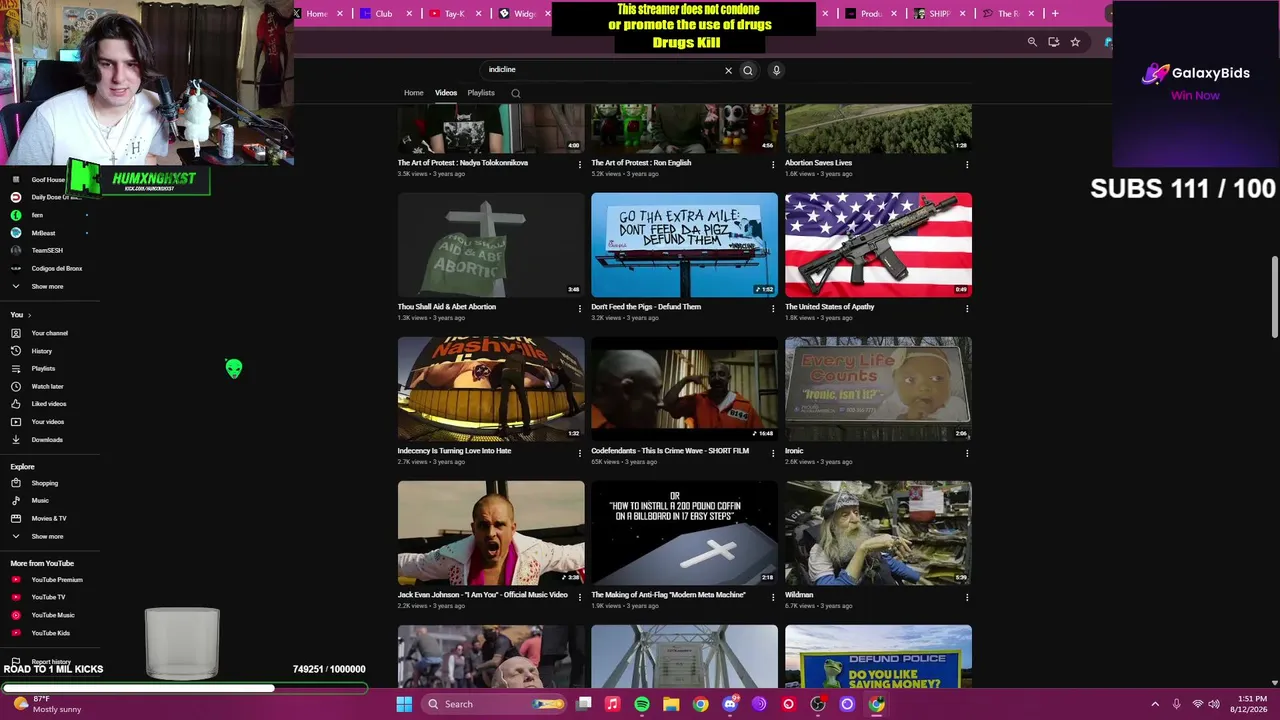Viewport: 1280px width, 720px height.
Task: Bookmark this page with the star icon
Action: pos(1075,42)
